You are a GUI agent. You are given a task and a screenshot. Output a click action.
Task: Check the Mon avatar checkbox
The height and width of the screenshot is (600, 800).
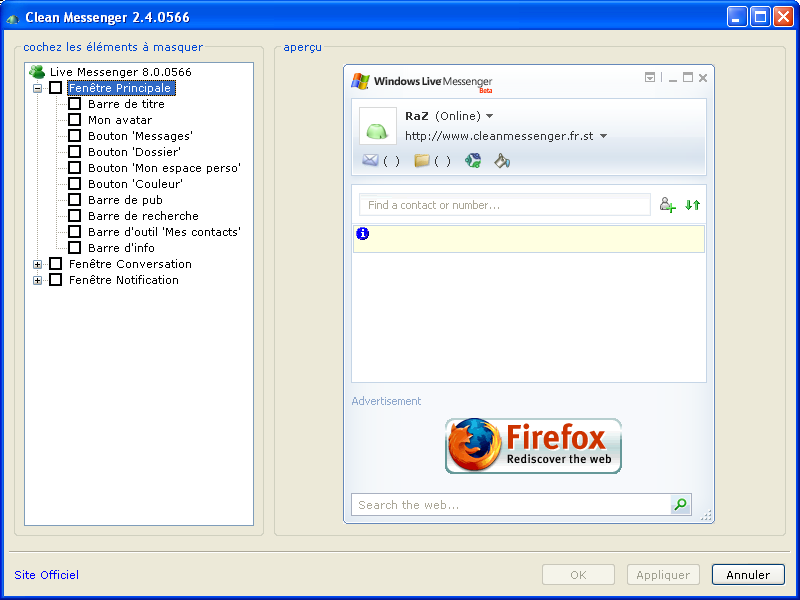tap(74, 120)
